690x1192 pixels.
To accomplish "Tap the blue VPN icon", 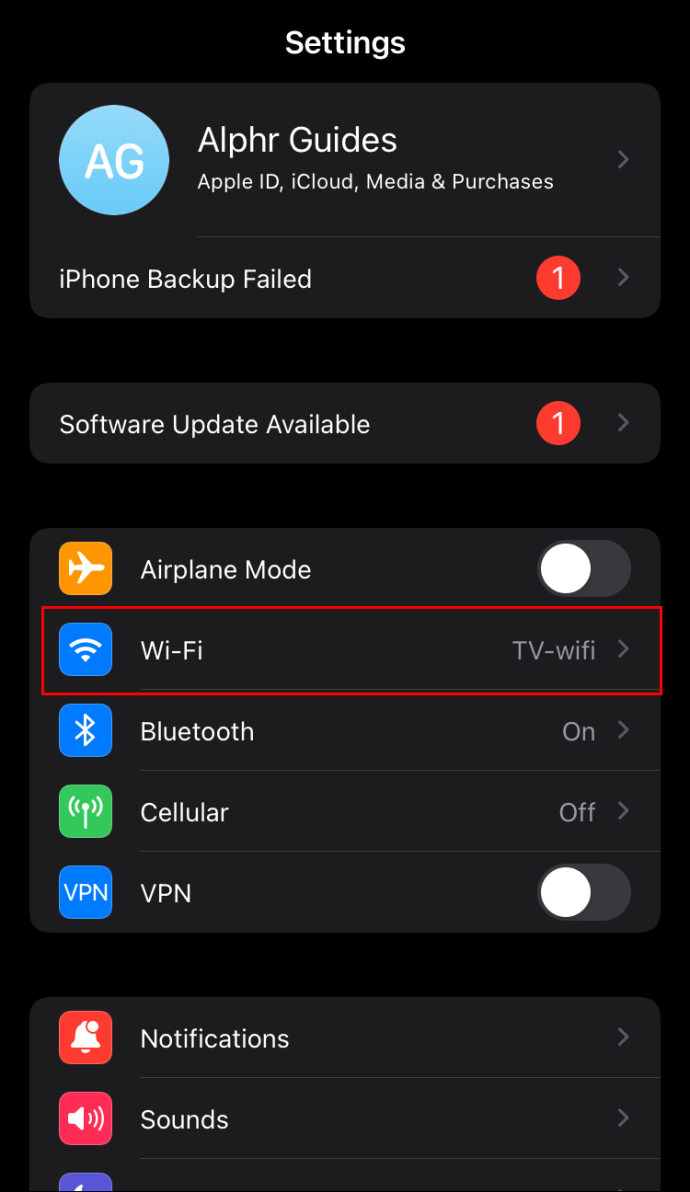I will (86, 892).
